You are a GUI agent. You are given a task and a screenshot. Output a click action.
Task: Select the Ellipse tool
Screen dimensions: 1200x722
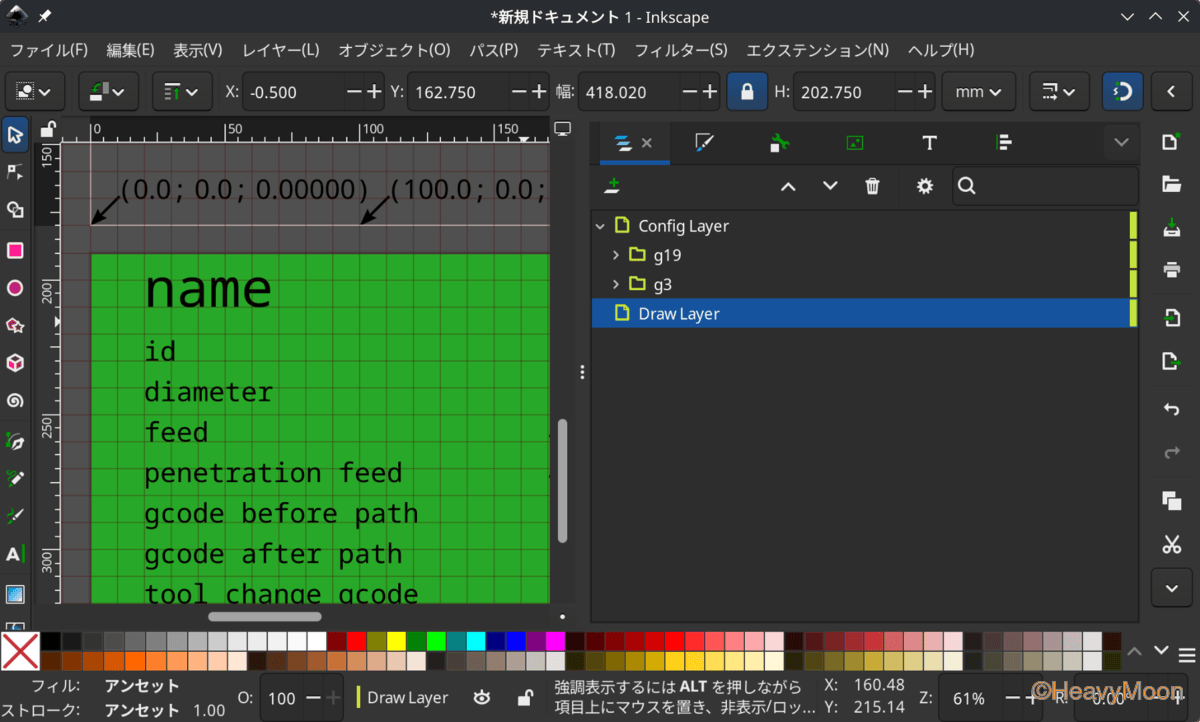coord(15,288)
